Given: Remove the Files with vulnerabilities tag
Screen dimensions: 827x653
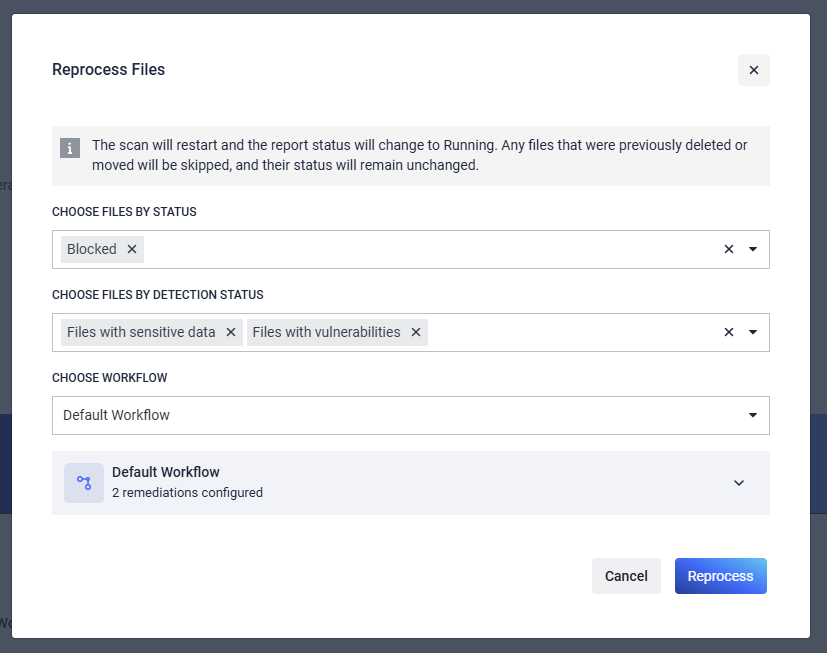Looking at the screenshot, I should coord(416,332).
